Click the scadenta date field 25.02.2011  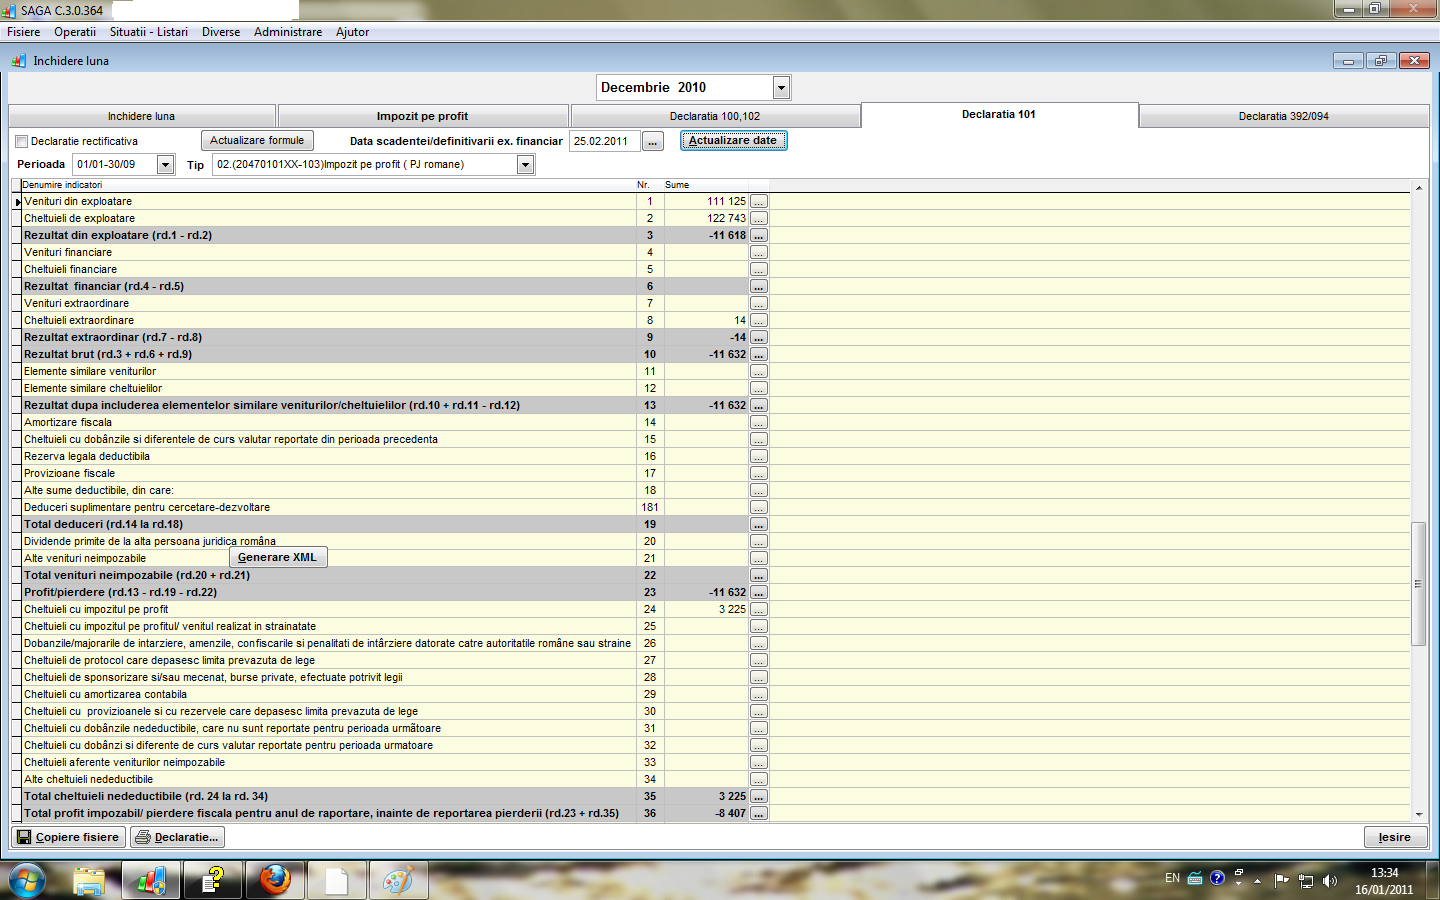tap(604, 141)
